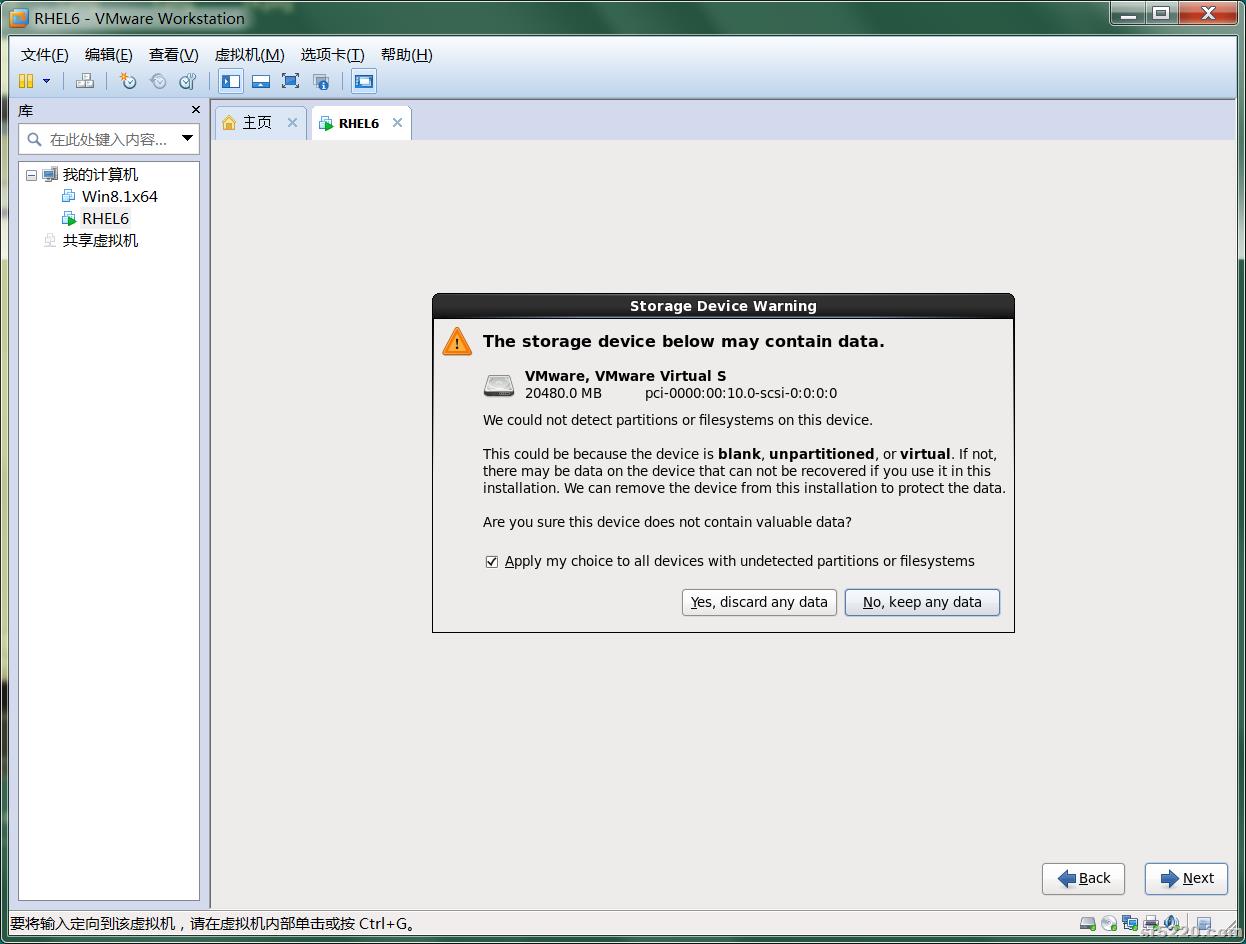The height and width of the screenshot is (944, 1246).
Task: Uncheck Apply my choice to all devices
Action: pos(492,562)
